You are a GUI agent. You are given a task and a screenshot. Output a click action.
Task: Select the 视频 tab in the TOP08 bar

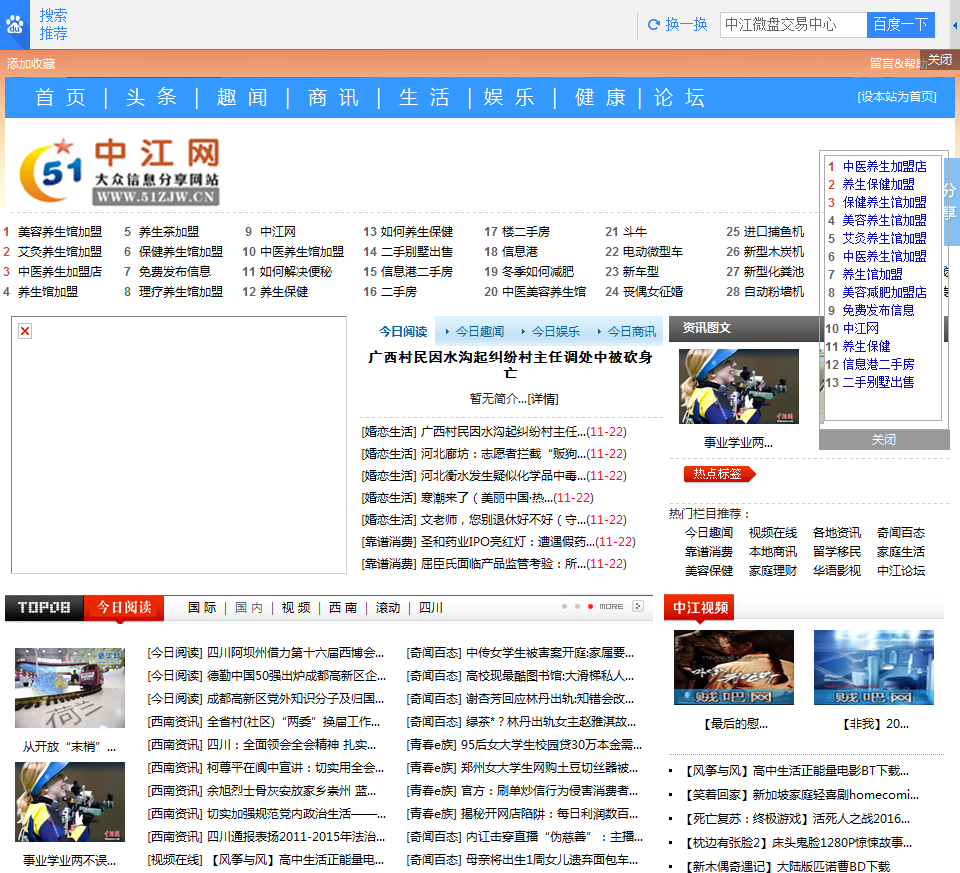[x=296, y=607]
